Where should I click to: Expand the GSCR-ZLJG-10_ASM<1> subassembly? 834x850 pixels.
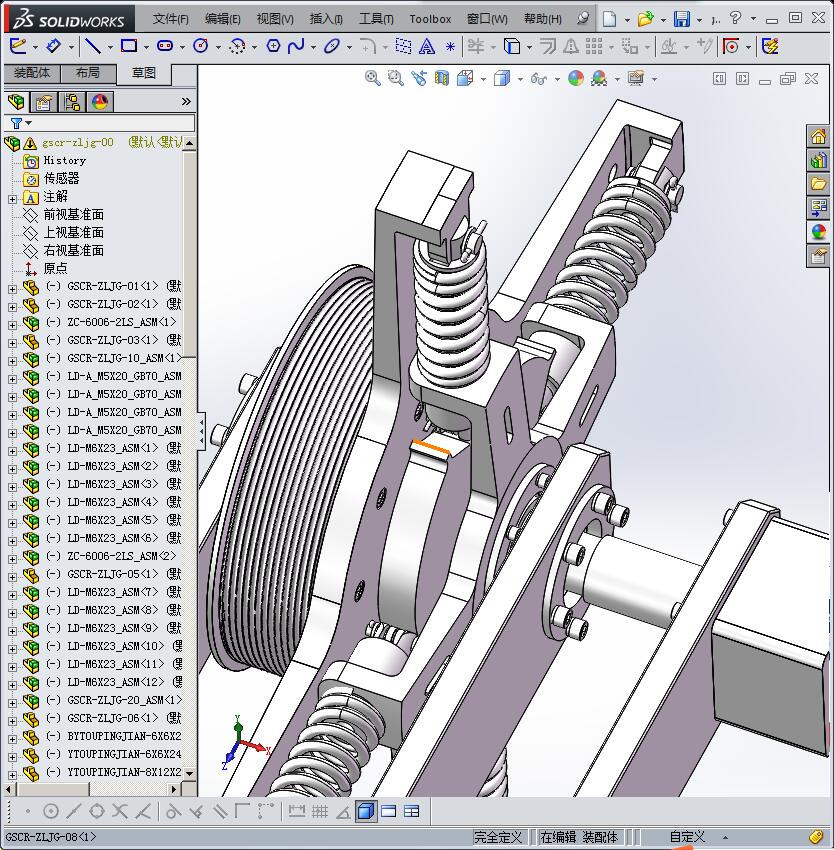pos(12,361)
